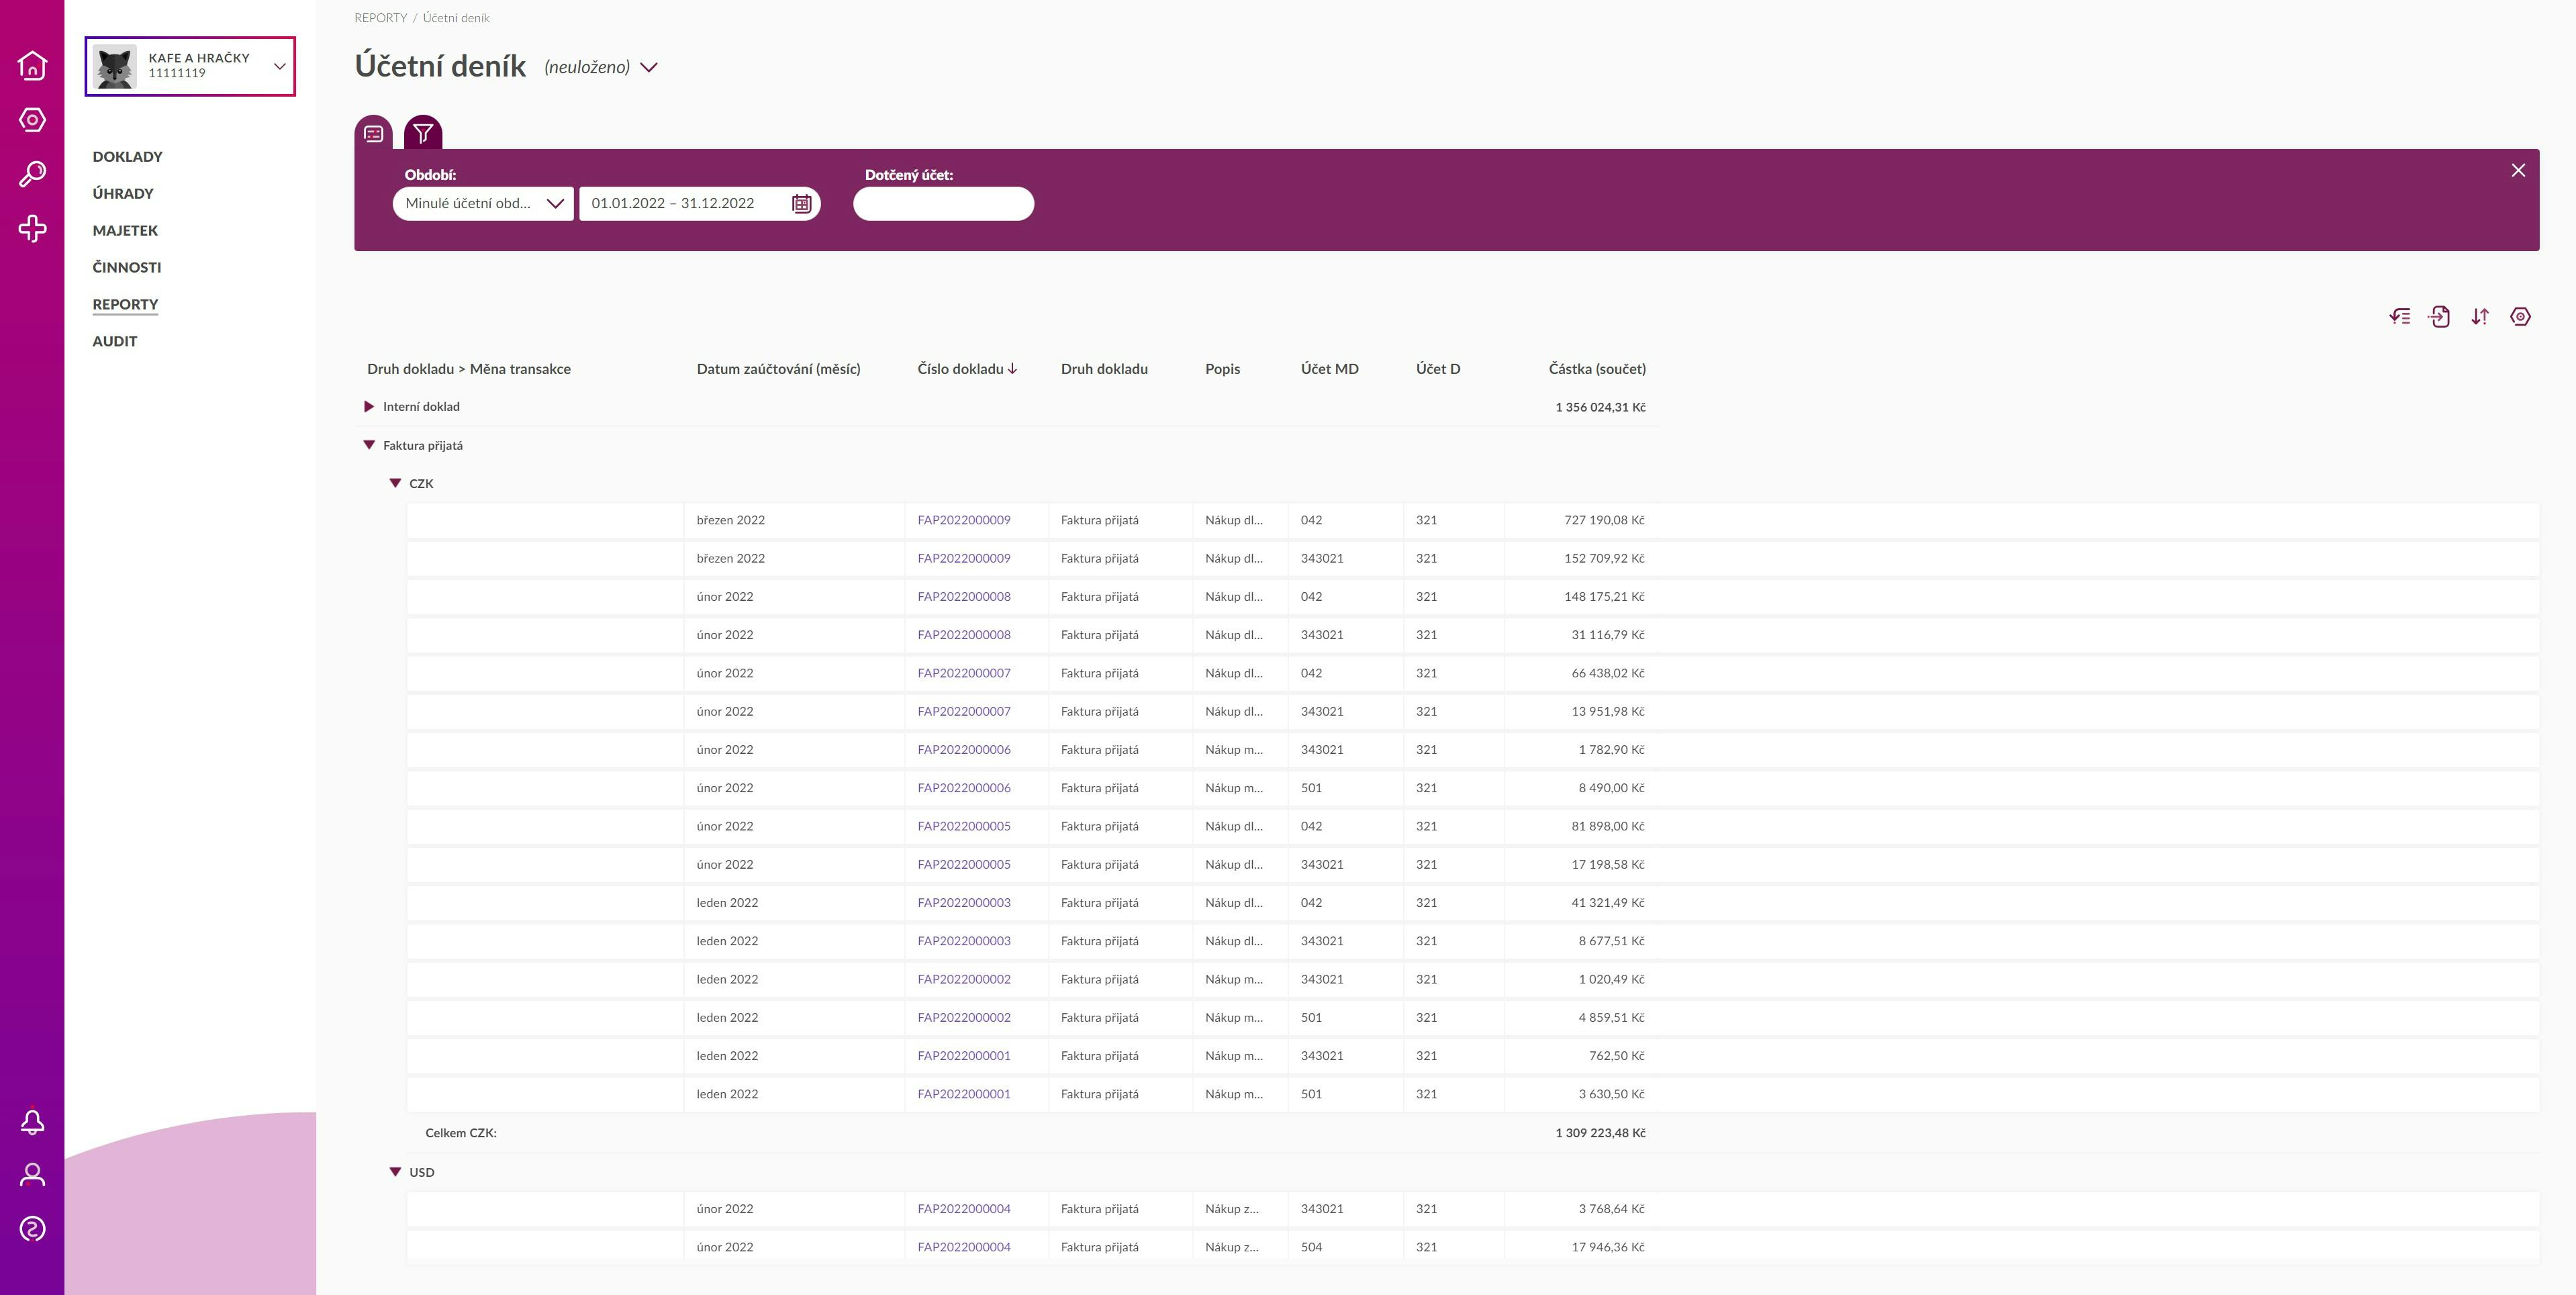
Task: Open the home dashboard icon
Action: [x=32, y=65]
